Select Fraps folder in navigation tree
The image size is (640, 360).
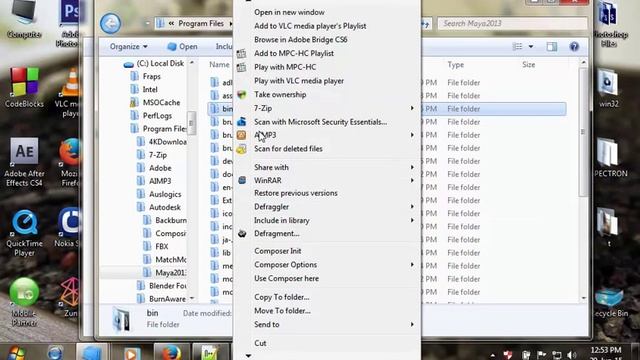(151, 76)
